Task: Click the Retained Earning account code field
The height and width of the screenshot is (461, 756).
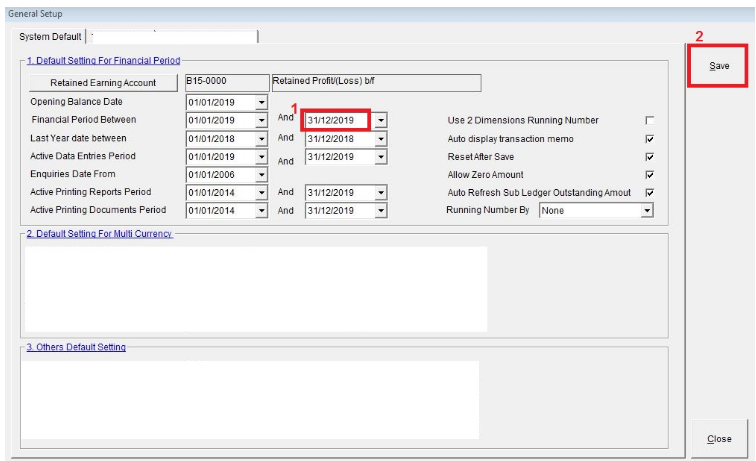Action: coord(225,82)
